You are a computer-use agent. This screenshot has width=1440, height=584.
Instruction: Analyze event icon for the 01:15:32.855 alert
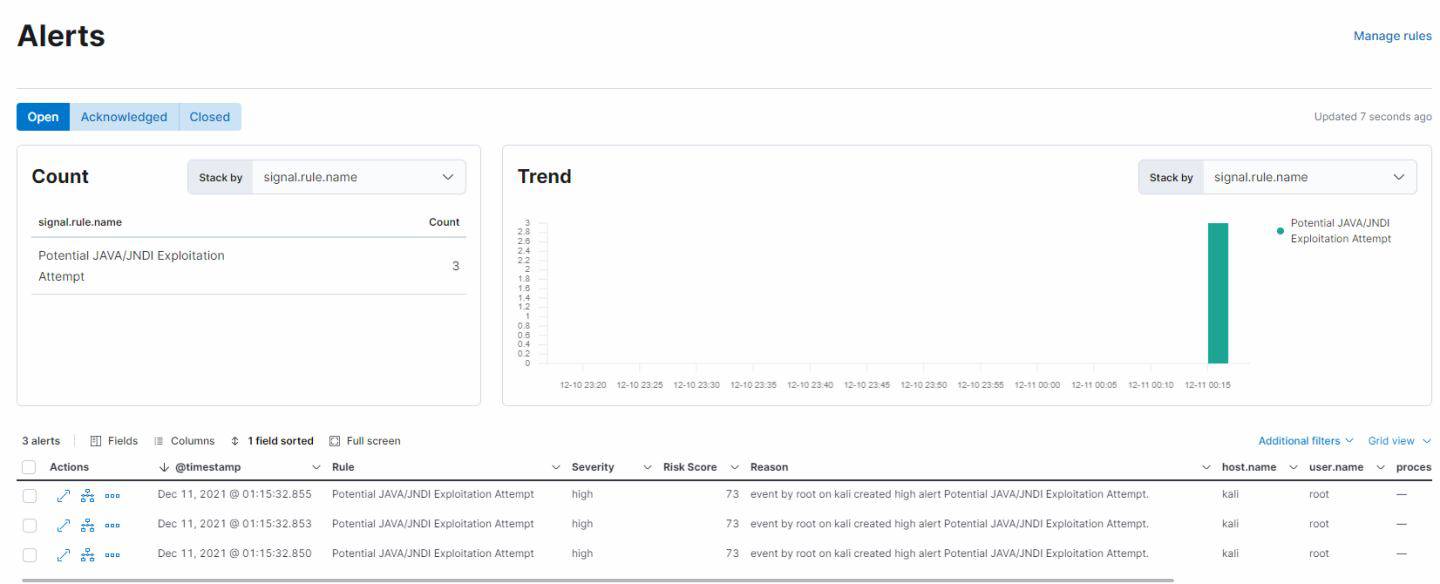(87, 495)
